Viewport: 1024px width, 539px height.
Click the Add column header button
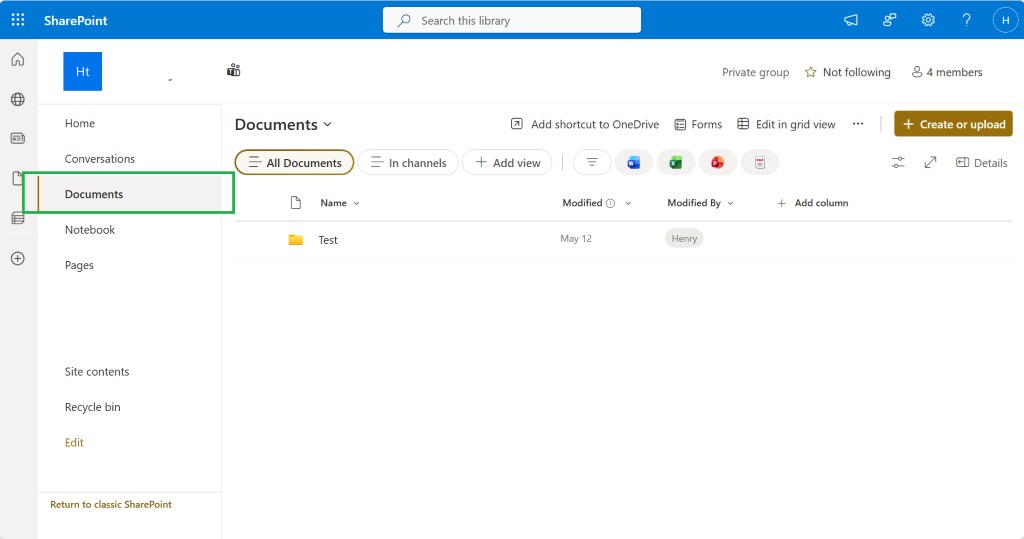812,203
